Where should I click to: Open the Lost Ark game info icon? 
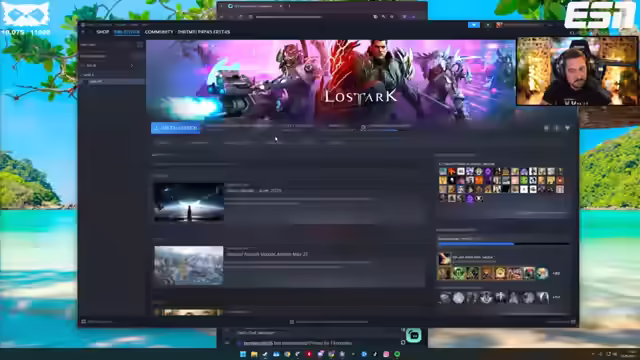coord(556,128)
